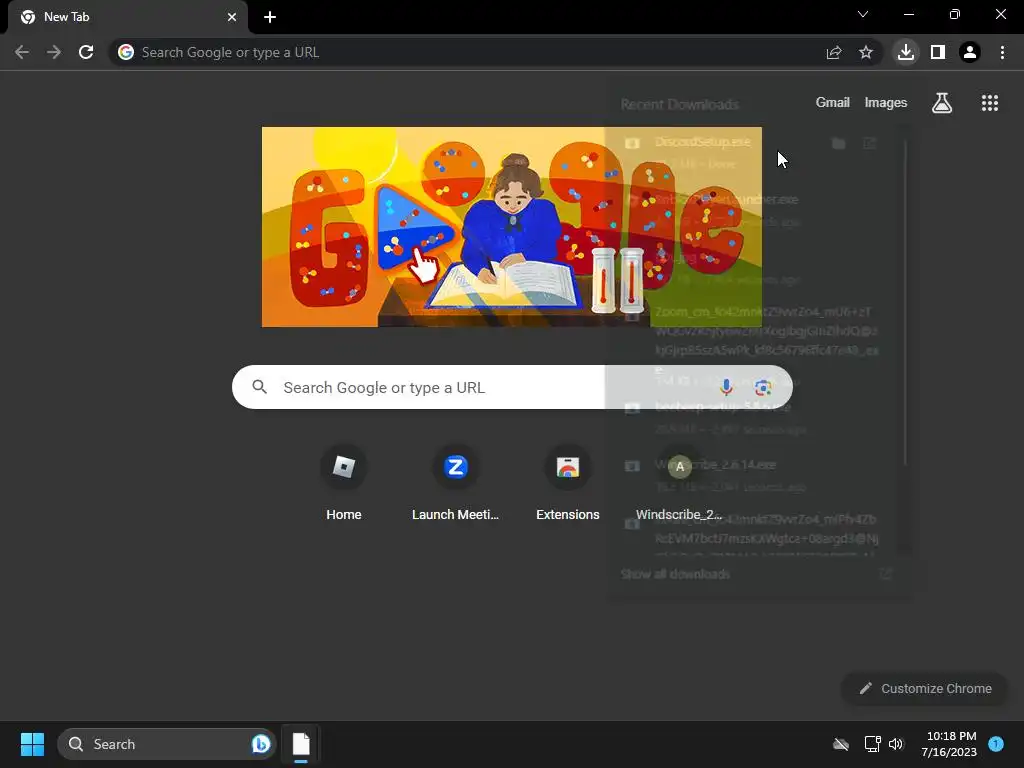Open the Windows Start menu
Viewport: 1024px width, 768px height.
pos(32,744)
